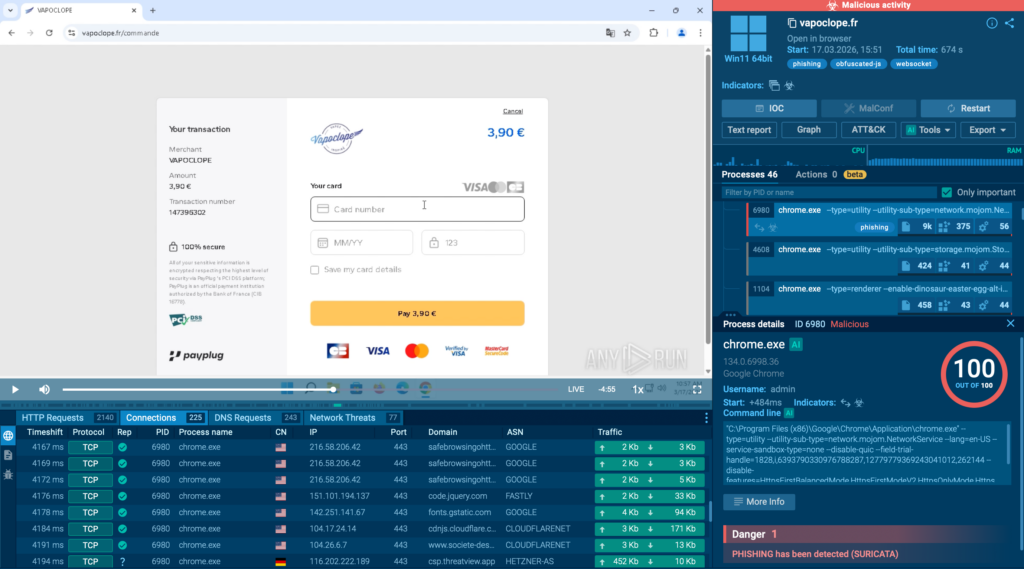Play the session recording
The height and width of the screenshot is (569, 1024).
tap(15, 389)
